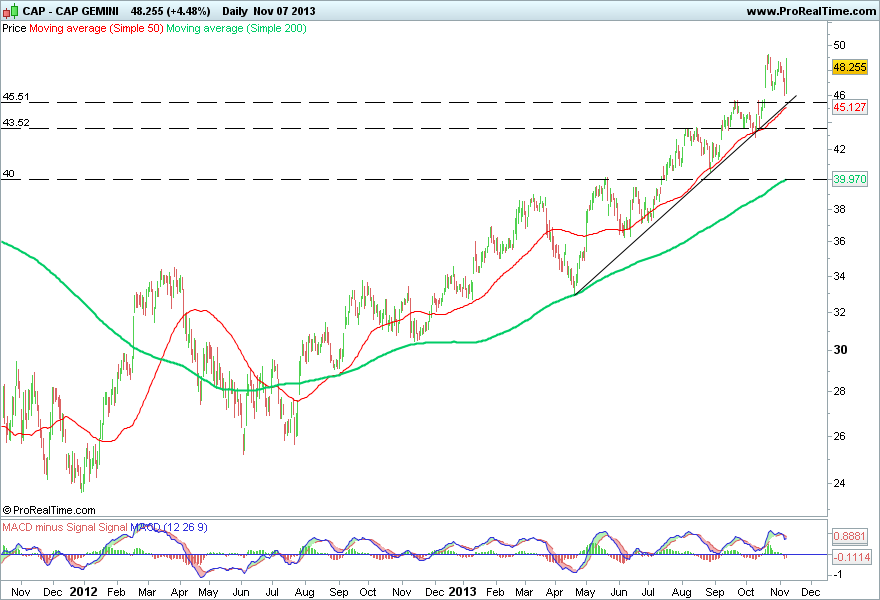
Task: Click the bold 30 price axis label
Action: (840, 350)
